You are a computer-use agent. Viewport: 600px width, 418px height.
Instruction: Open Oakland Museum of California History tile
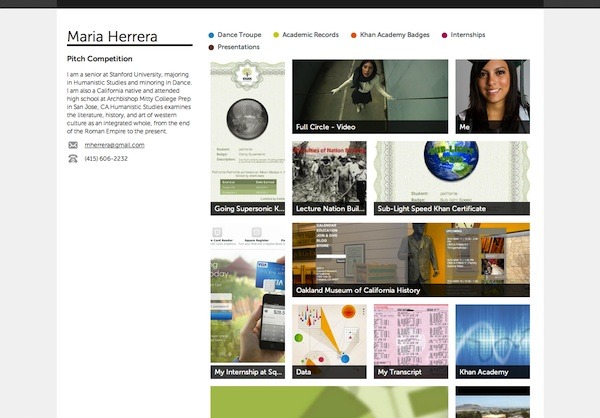pos(410,259)
